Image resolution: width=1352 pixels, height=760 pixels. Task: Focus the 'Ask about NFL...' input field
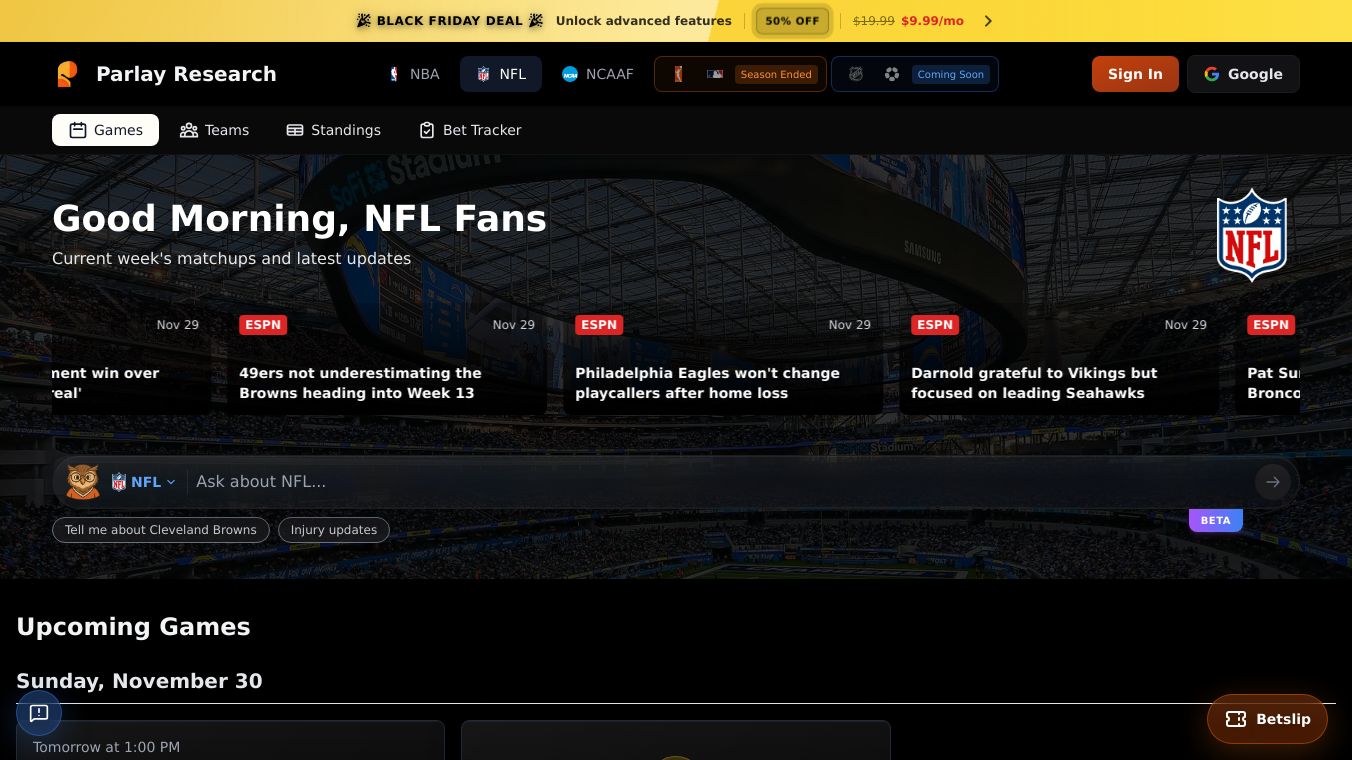pos(720,482)
